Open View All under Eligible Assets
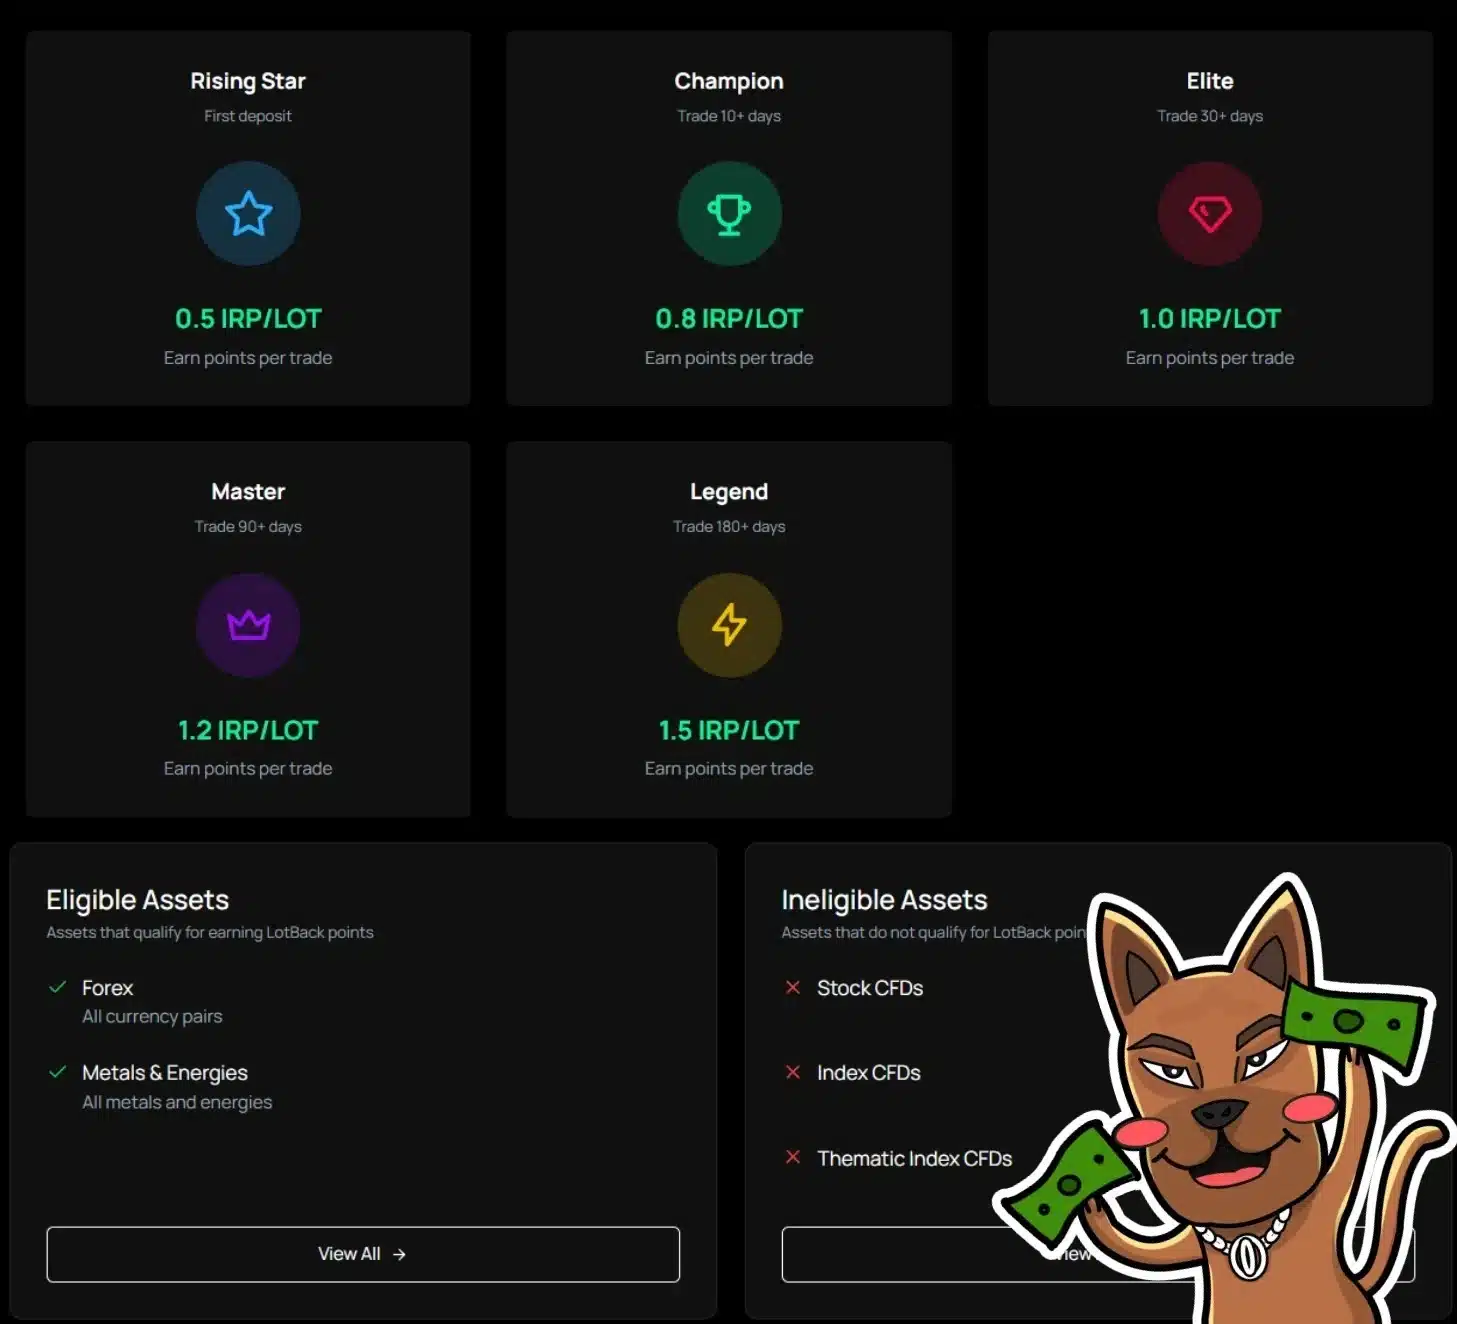Viewport: 1457px width, 1324px height. (349, 1254)
